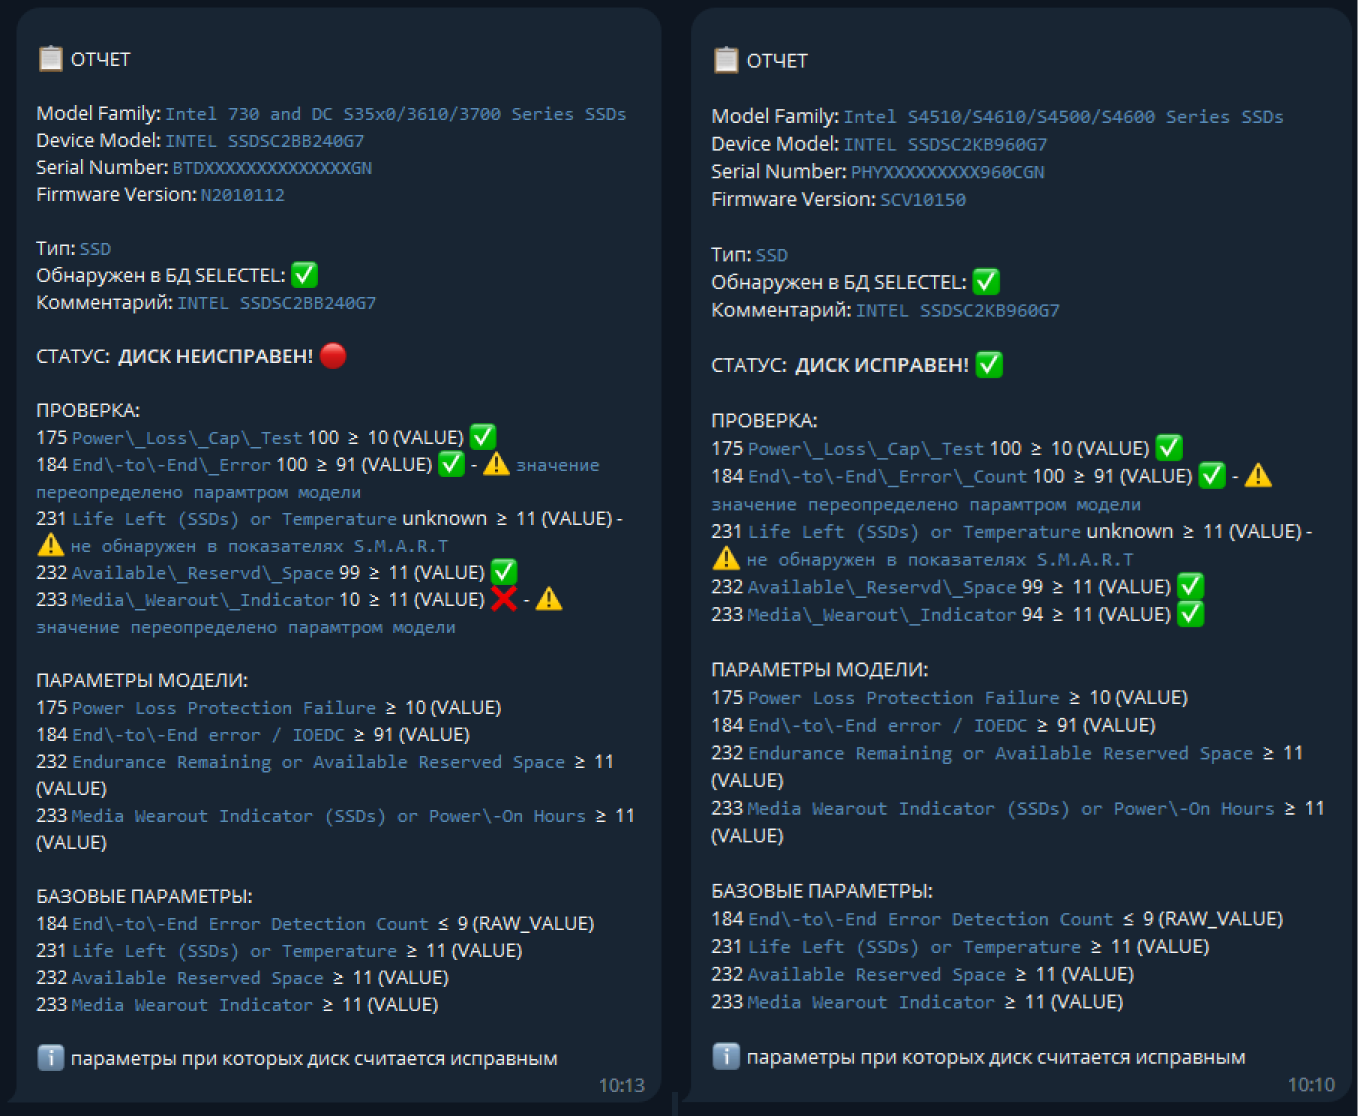1358x1117 pixels.
Task: Click 'Power Loss Protection Failure' in 10:10 report
Action: (904, 698)
